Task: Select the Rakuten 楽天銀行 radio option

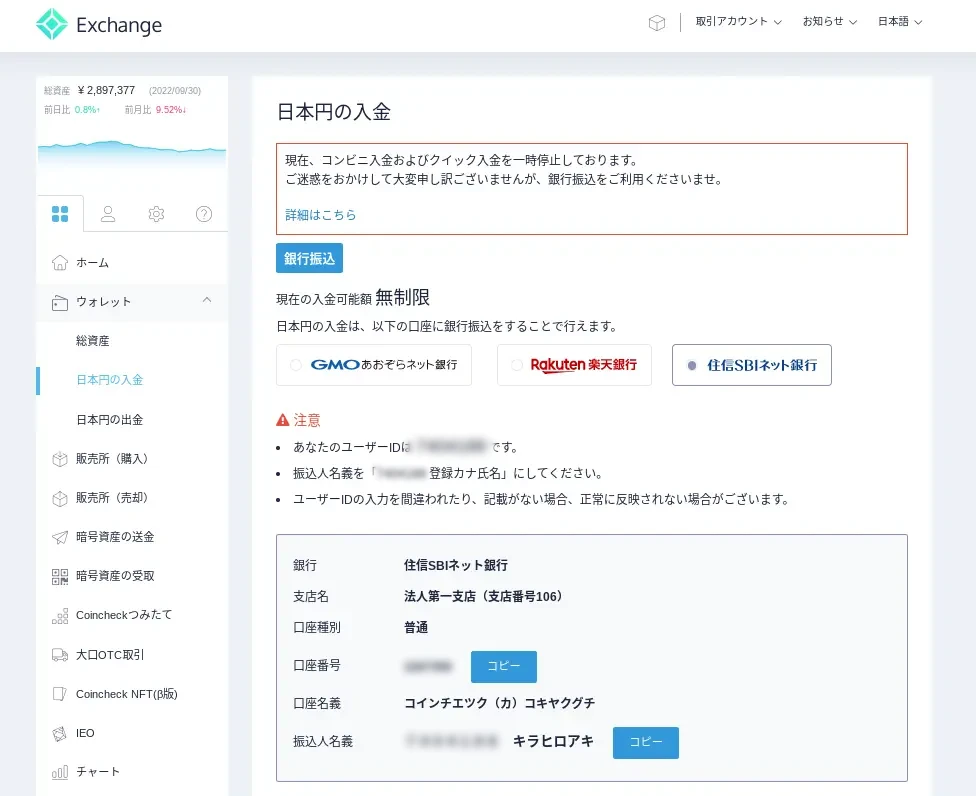Action: point(517,365)
